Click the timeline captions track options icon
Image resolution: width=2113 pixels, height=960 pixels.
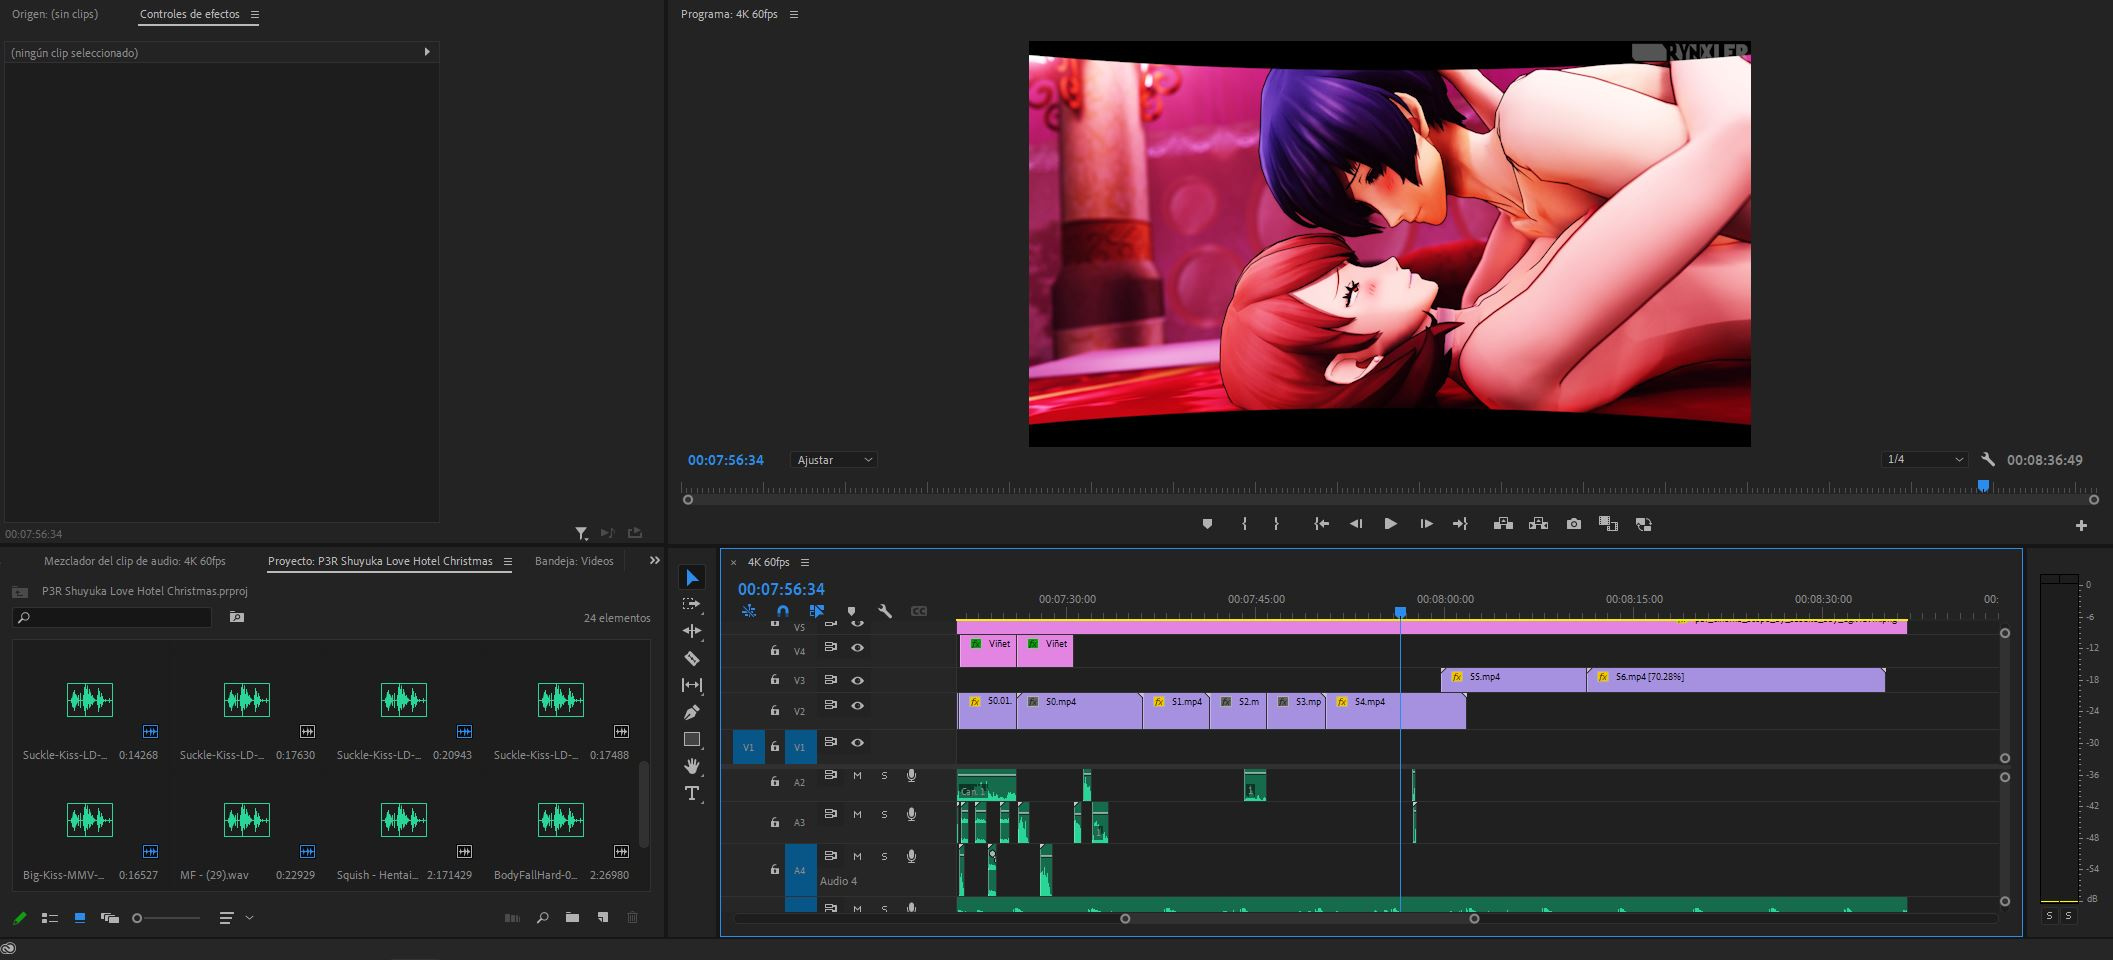pos(919,611)
